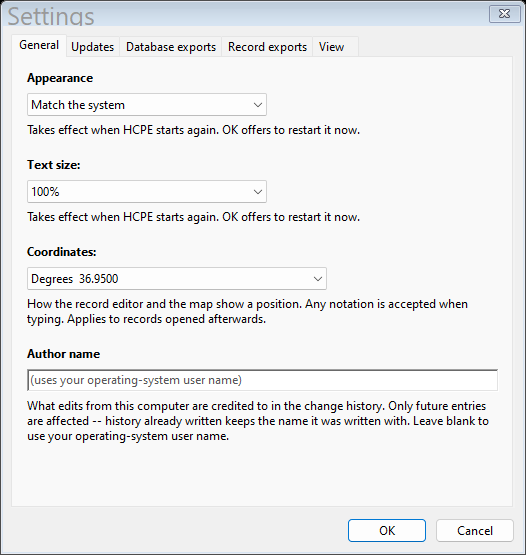Expand the Text size 100% dropdown
The width and height of the screenshot is (526, 555).
click(x=147, y=192)
